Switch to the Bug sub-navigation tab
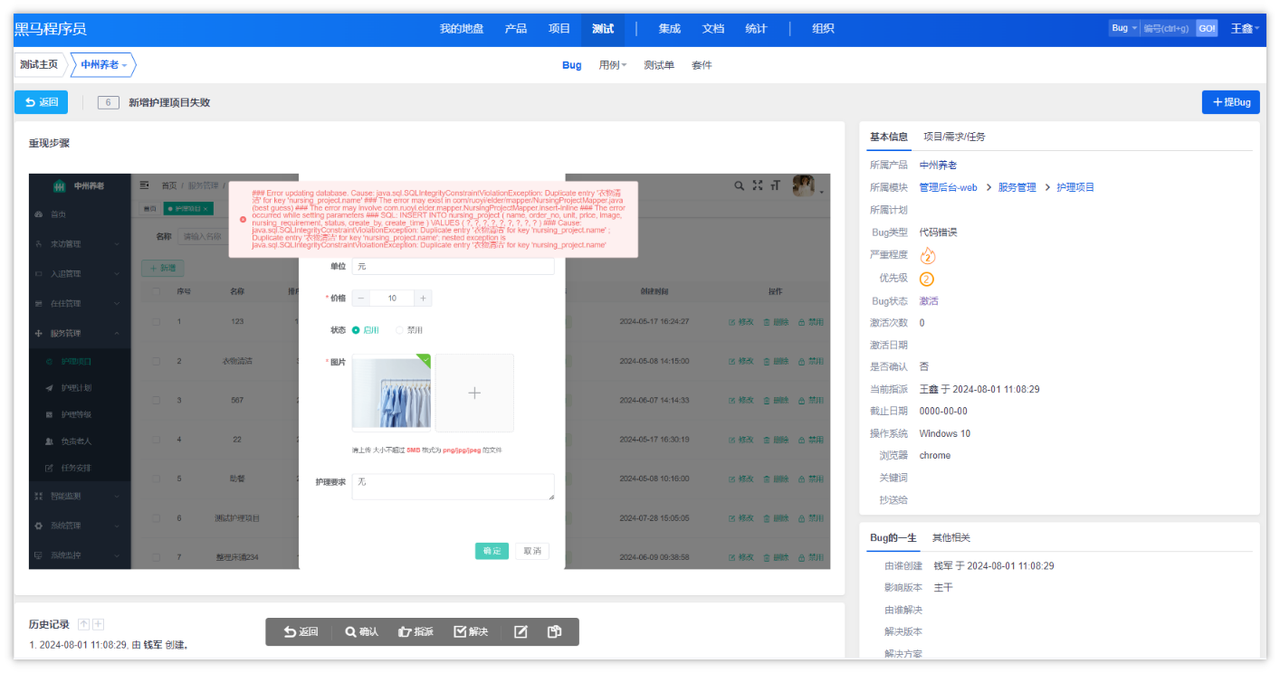Screen dimensions: 1280x673 [572, 65]
